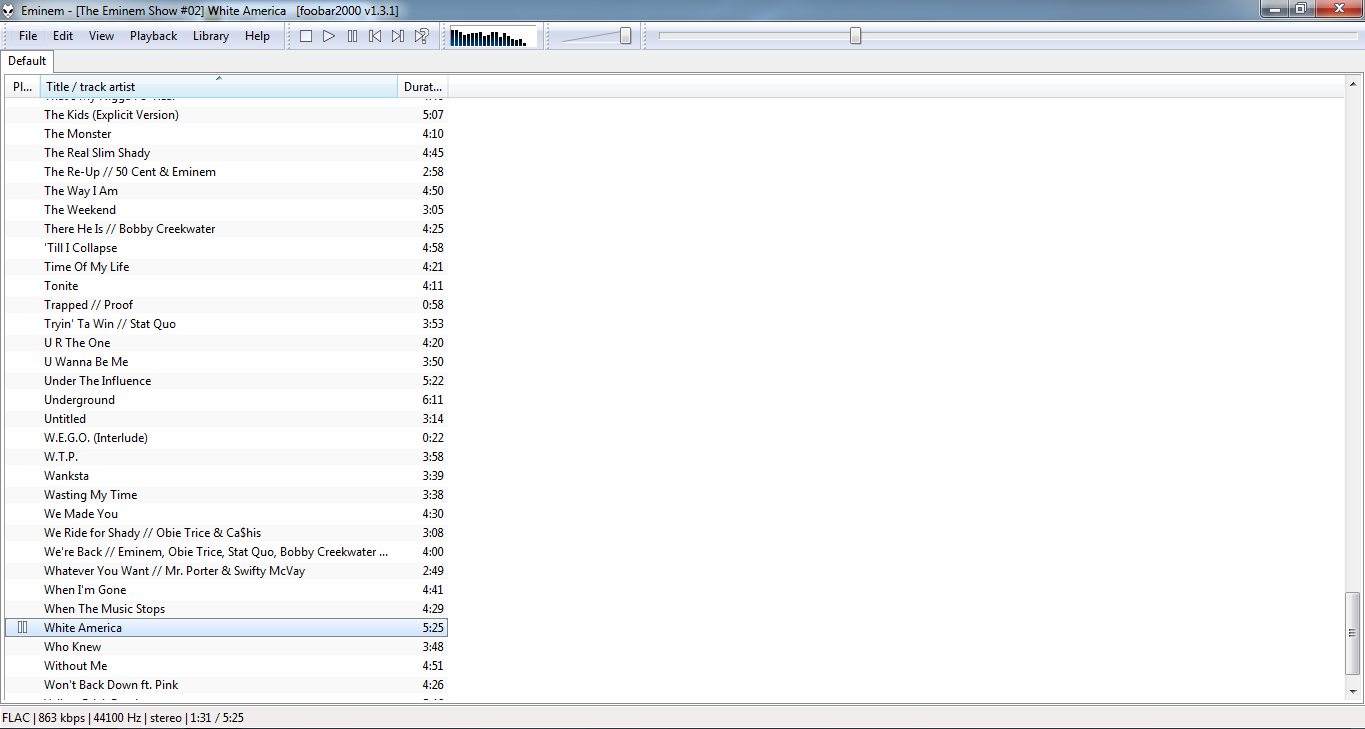This screenshot has height=729, width=1365.
Task: Select track The Way I Am
Action: pos(226,191)
